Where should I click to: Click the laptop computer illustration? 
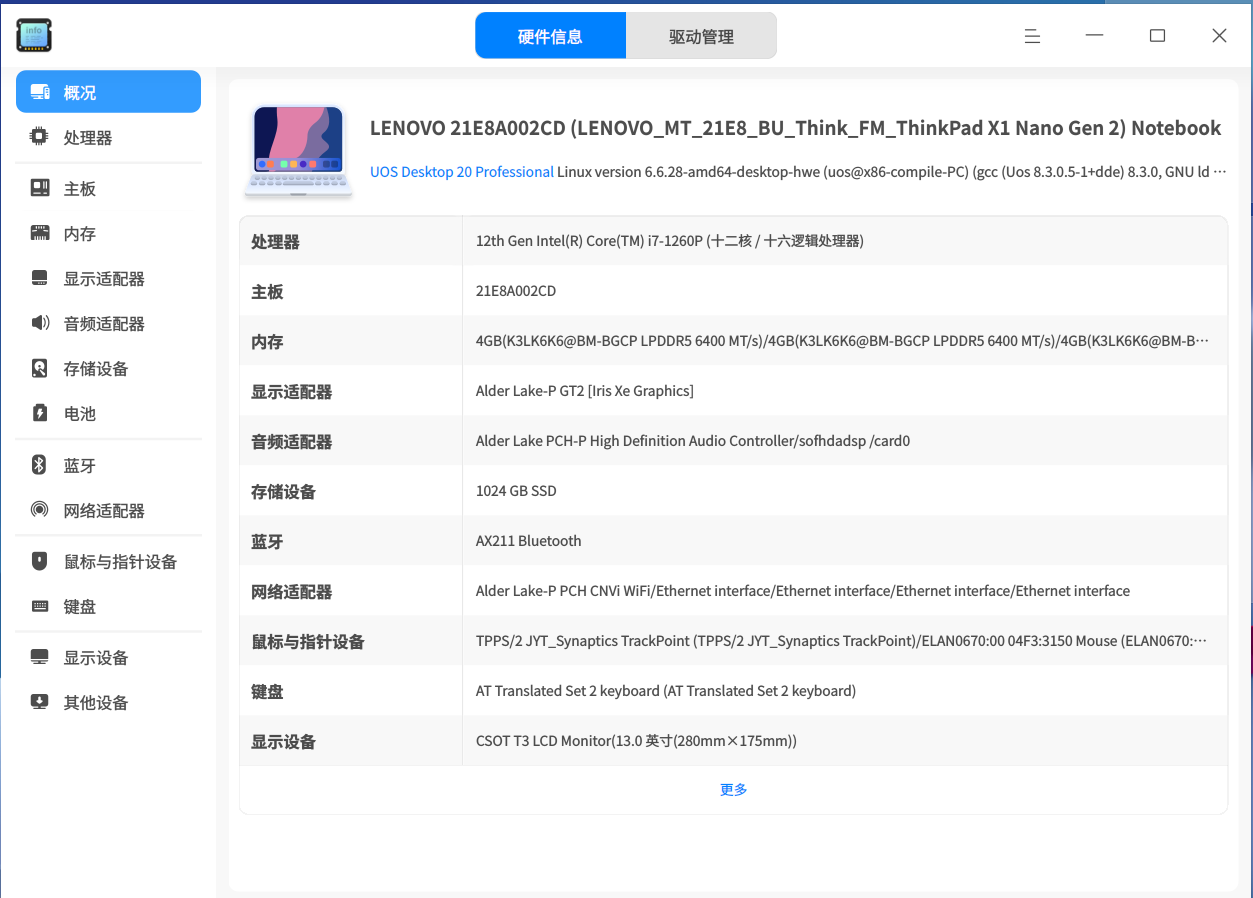point(299,151)
